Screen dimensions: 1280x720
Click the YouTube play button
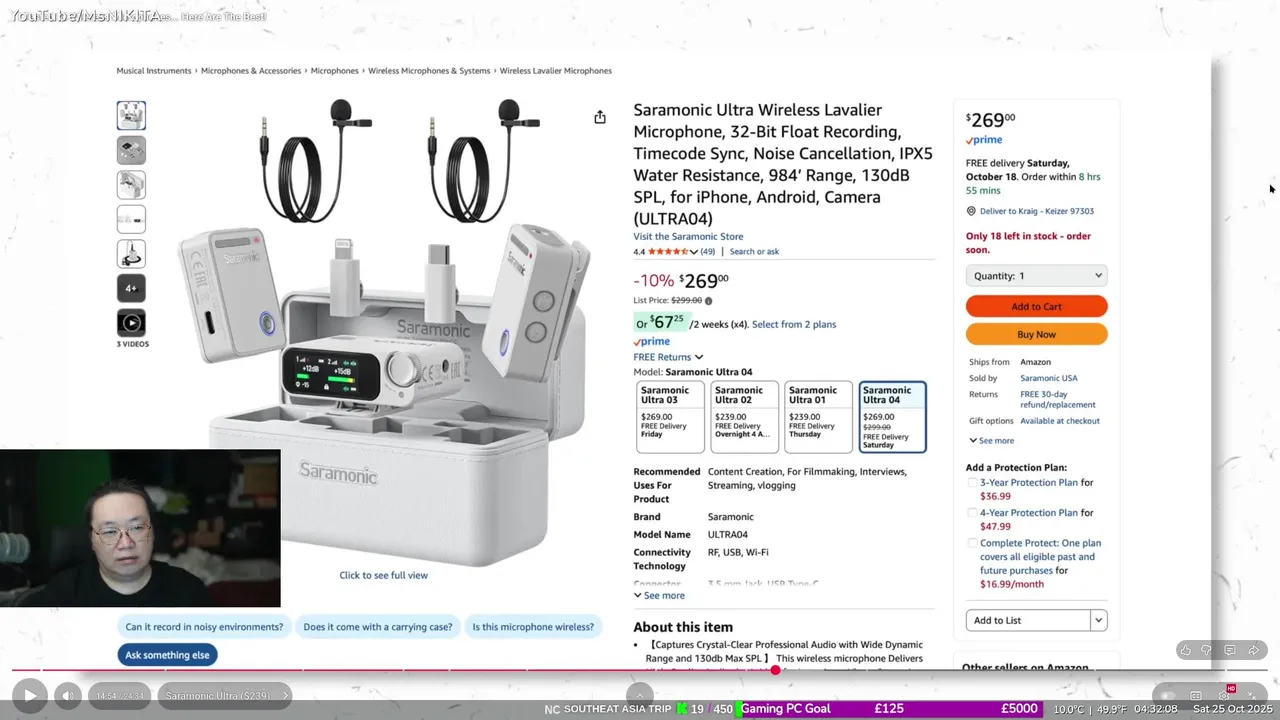pyautogui.click(x=29, y=696)
